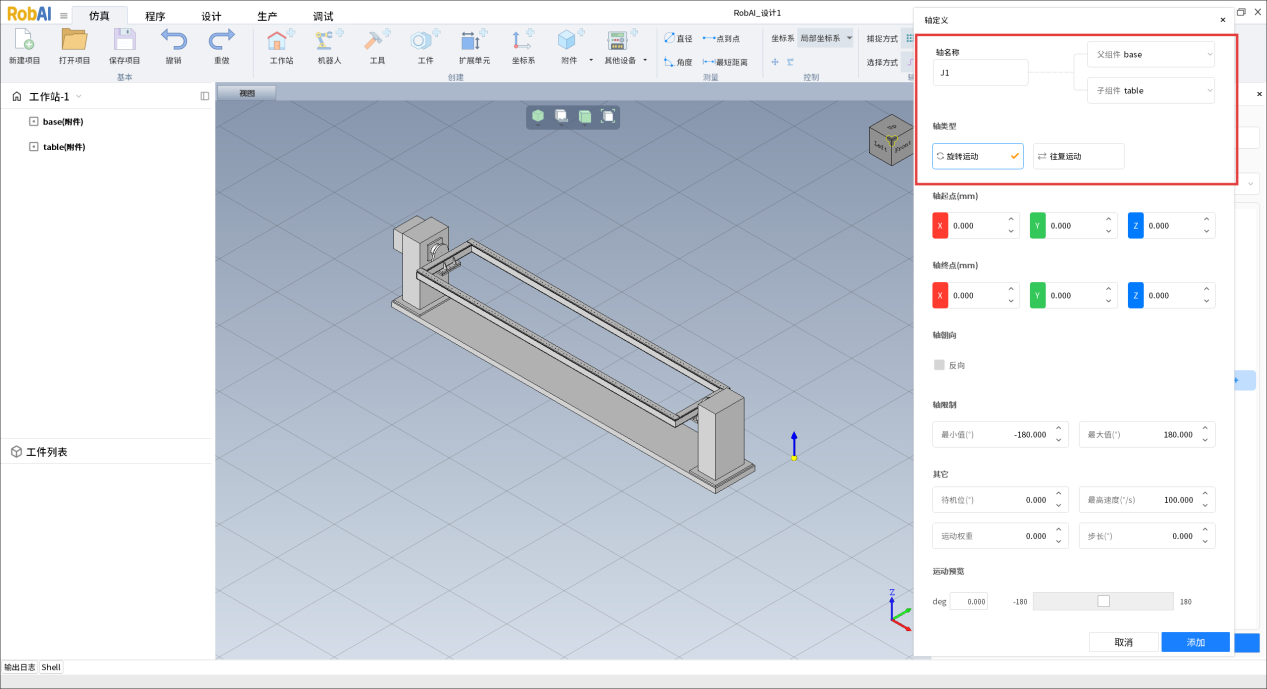Click the 运动预览 motion preview slider handle
Image resolution: width=1267 pixels, height=689 pixels.
tap(1103, 601)
